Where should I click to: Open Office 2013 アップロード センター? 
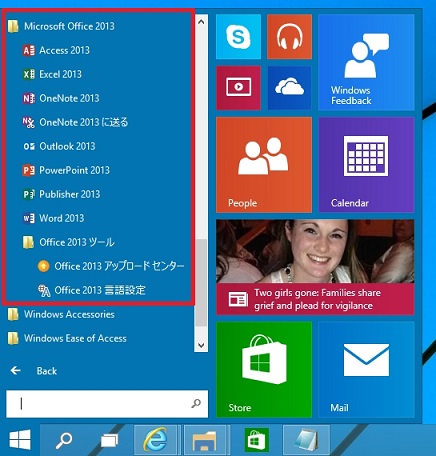(x=111, y=266)
